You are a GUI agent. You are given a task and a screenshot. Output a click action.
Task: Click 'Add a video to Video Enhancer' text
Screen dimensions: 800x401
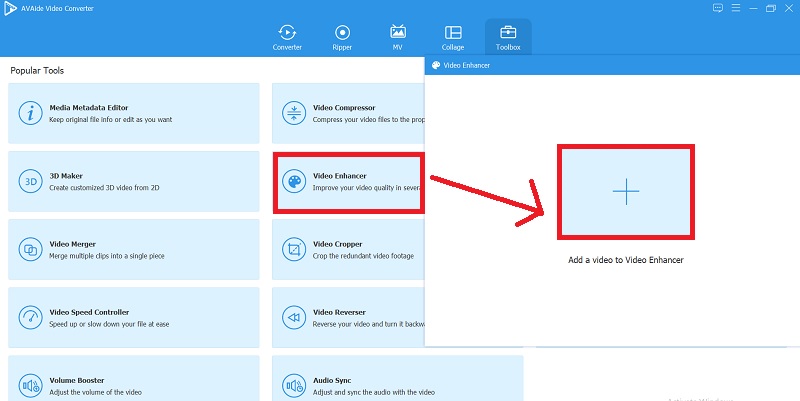click(626, 260)
